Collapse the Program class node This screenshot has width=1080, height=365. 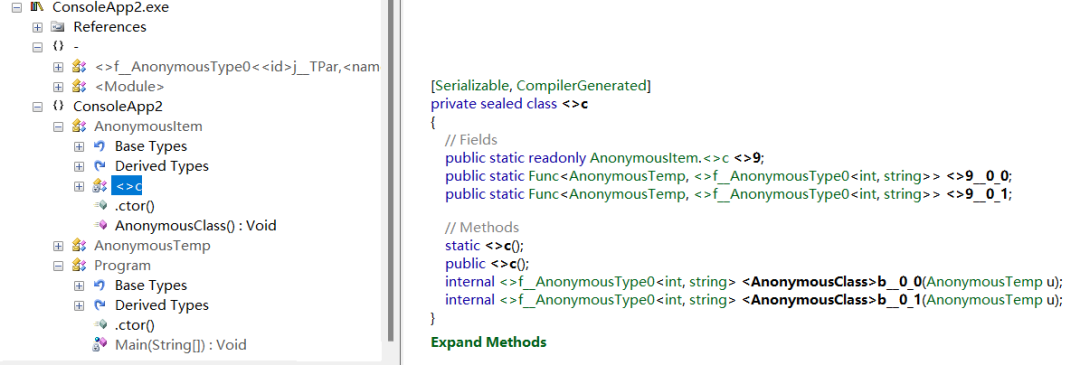pyautogui.click(x=58, y=265)
